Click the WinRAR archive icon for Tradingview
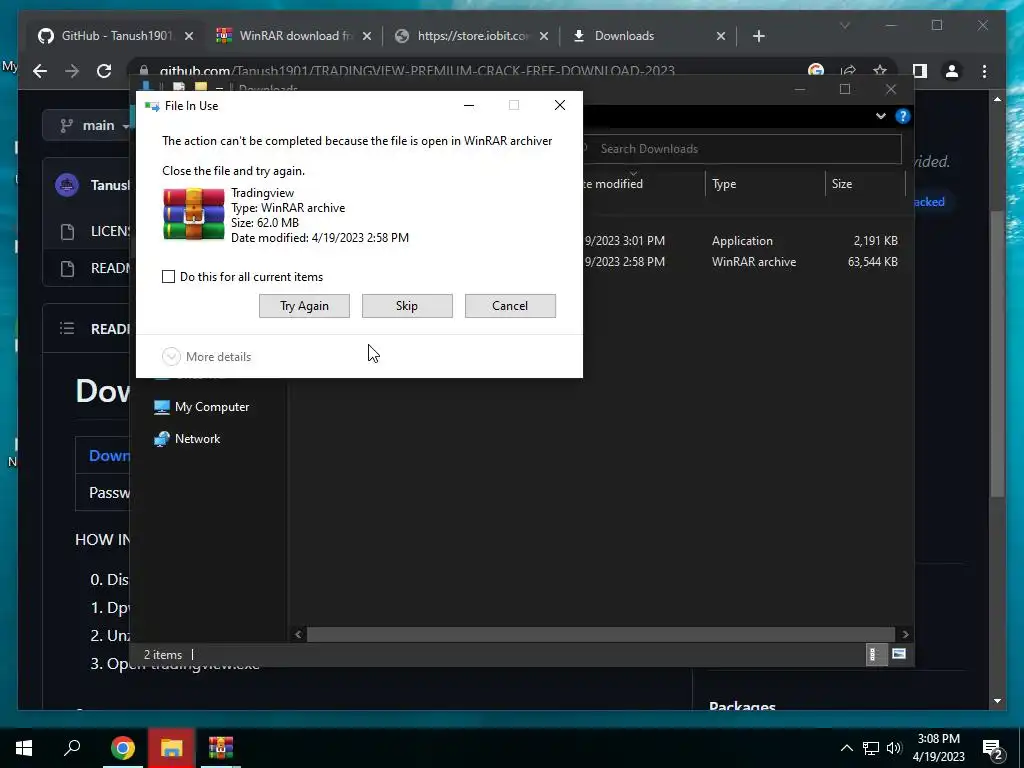This screenshot has height=768, width=1024. 194,214
